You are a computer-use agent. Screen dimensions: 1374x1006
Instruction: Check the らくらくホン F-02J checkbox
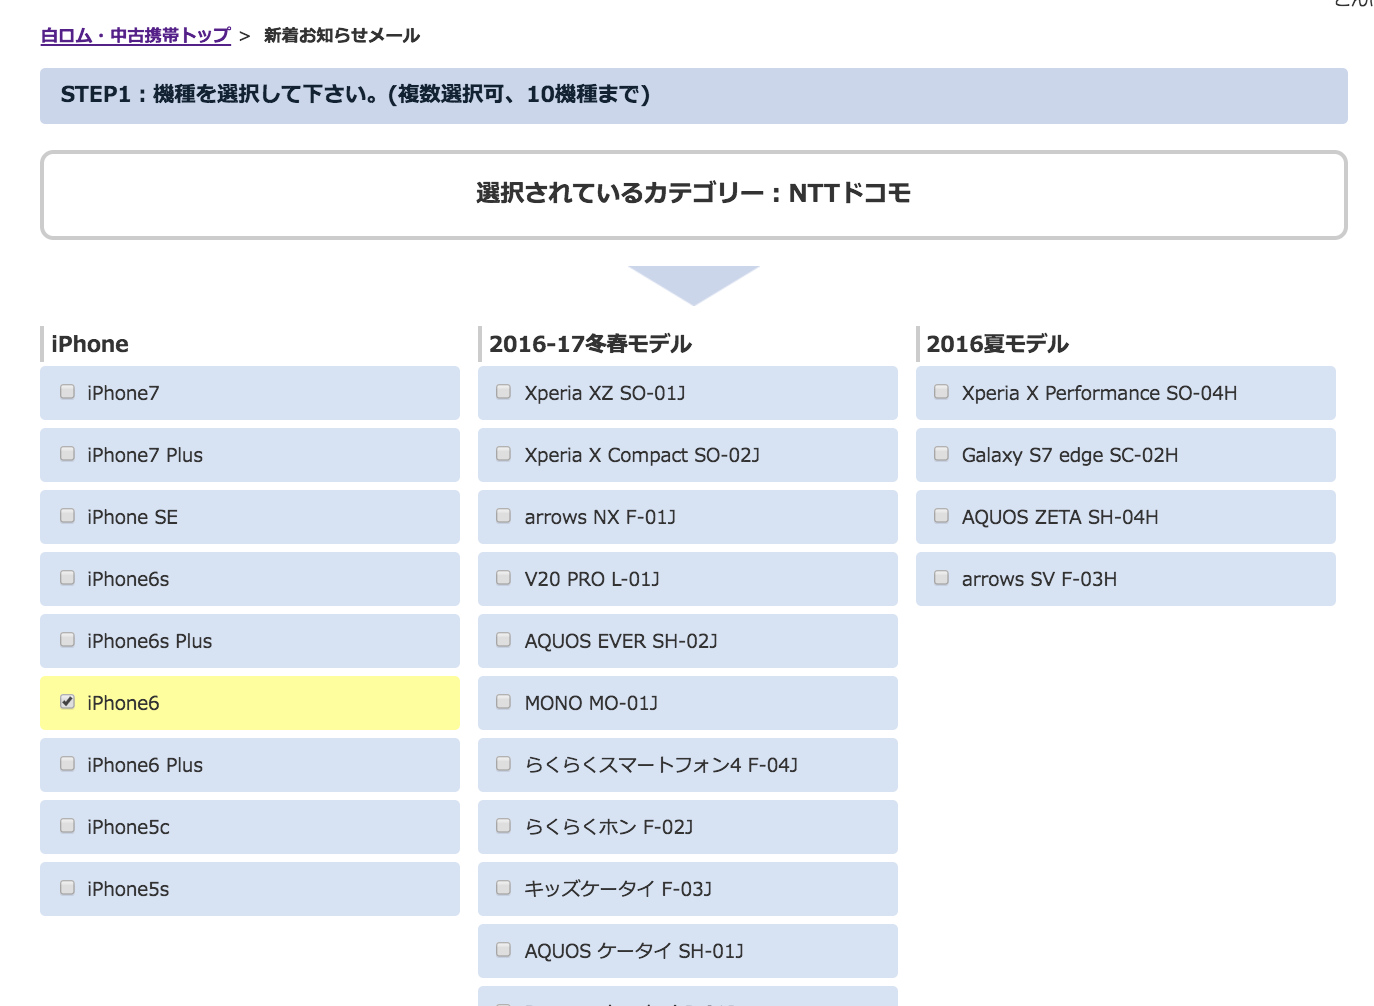pos(504,826)
